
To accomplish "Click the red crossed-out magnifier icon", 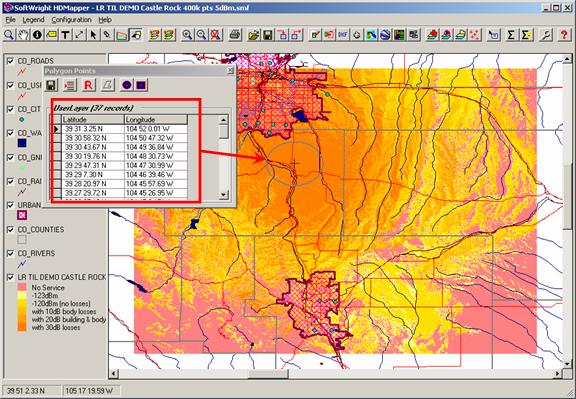I will 216,35.
